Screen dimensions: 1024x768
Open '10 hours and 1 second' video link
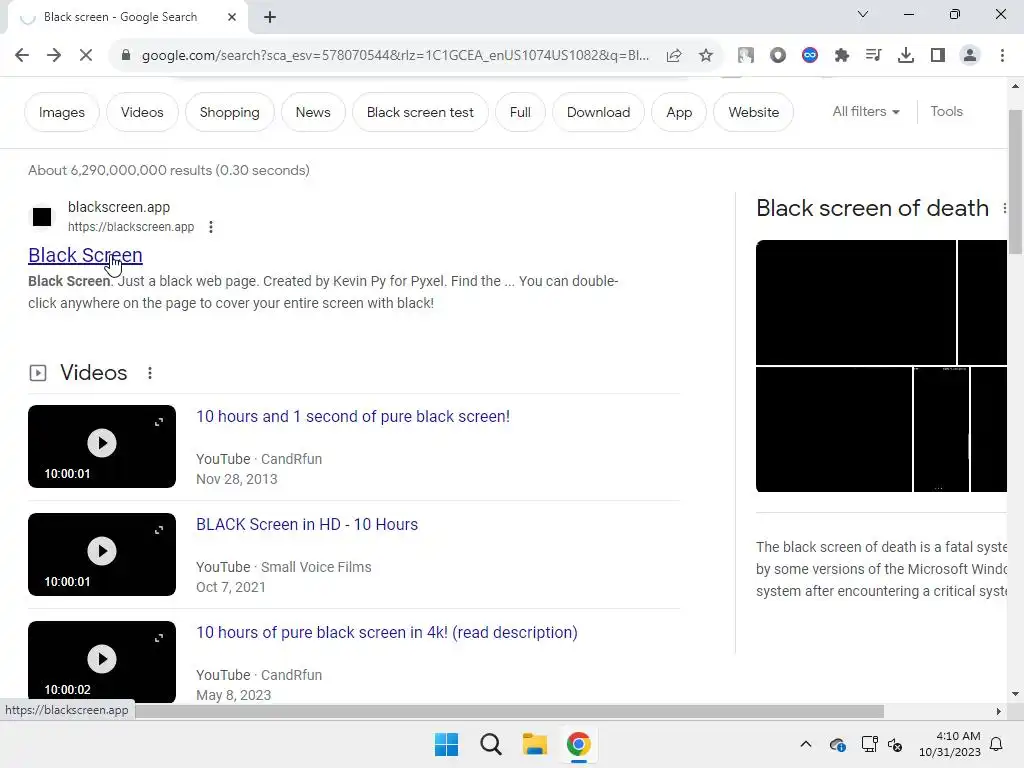(353, 417)
